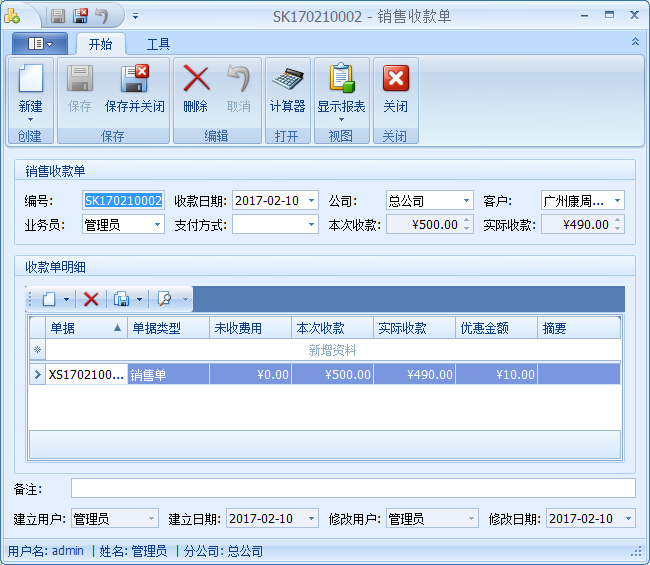Select the 开始 (Start) ribbon tab
Viewport: 650px width, 565px height.
pyautogui.click(x=100, y=44)
